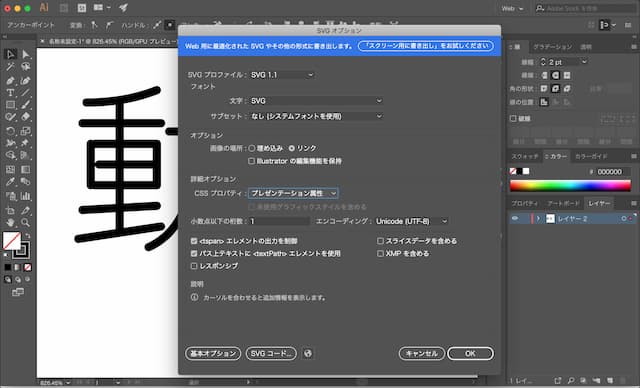The height and width of the screenshot is (388, 640).
Task: Select the Rectangle tool
Action: [x=10, y=105]
